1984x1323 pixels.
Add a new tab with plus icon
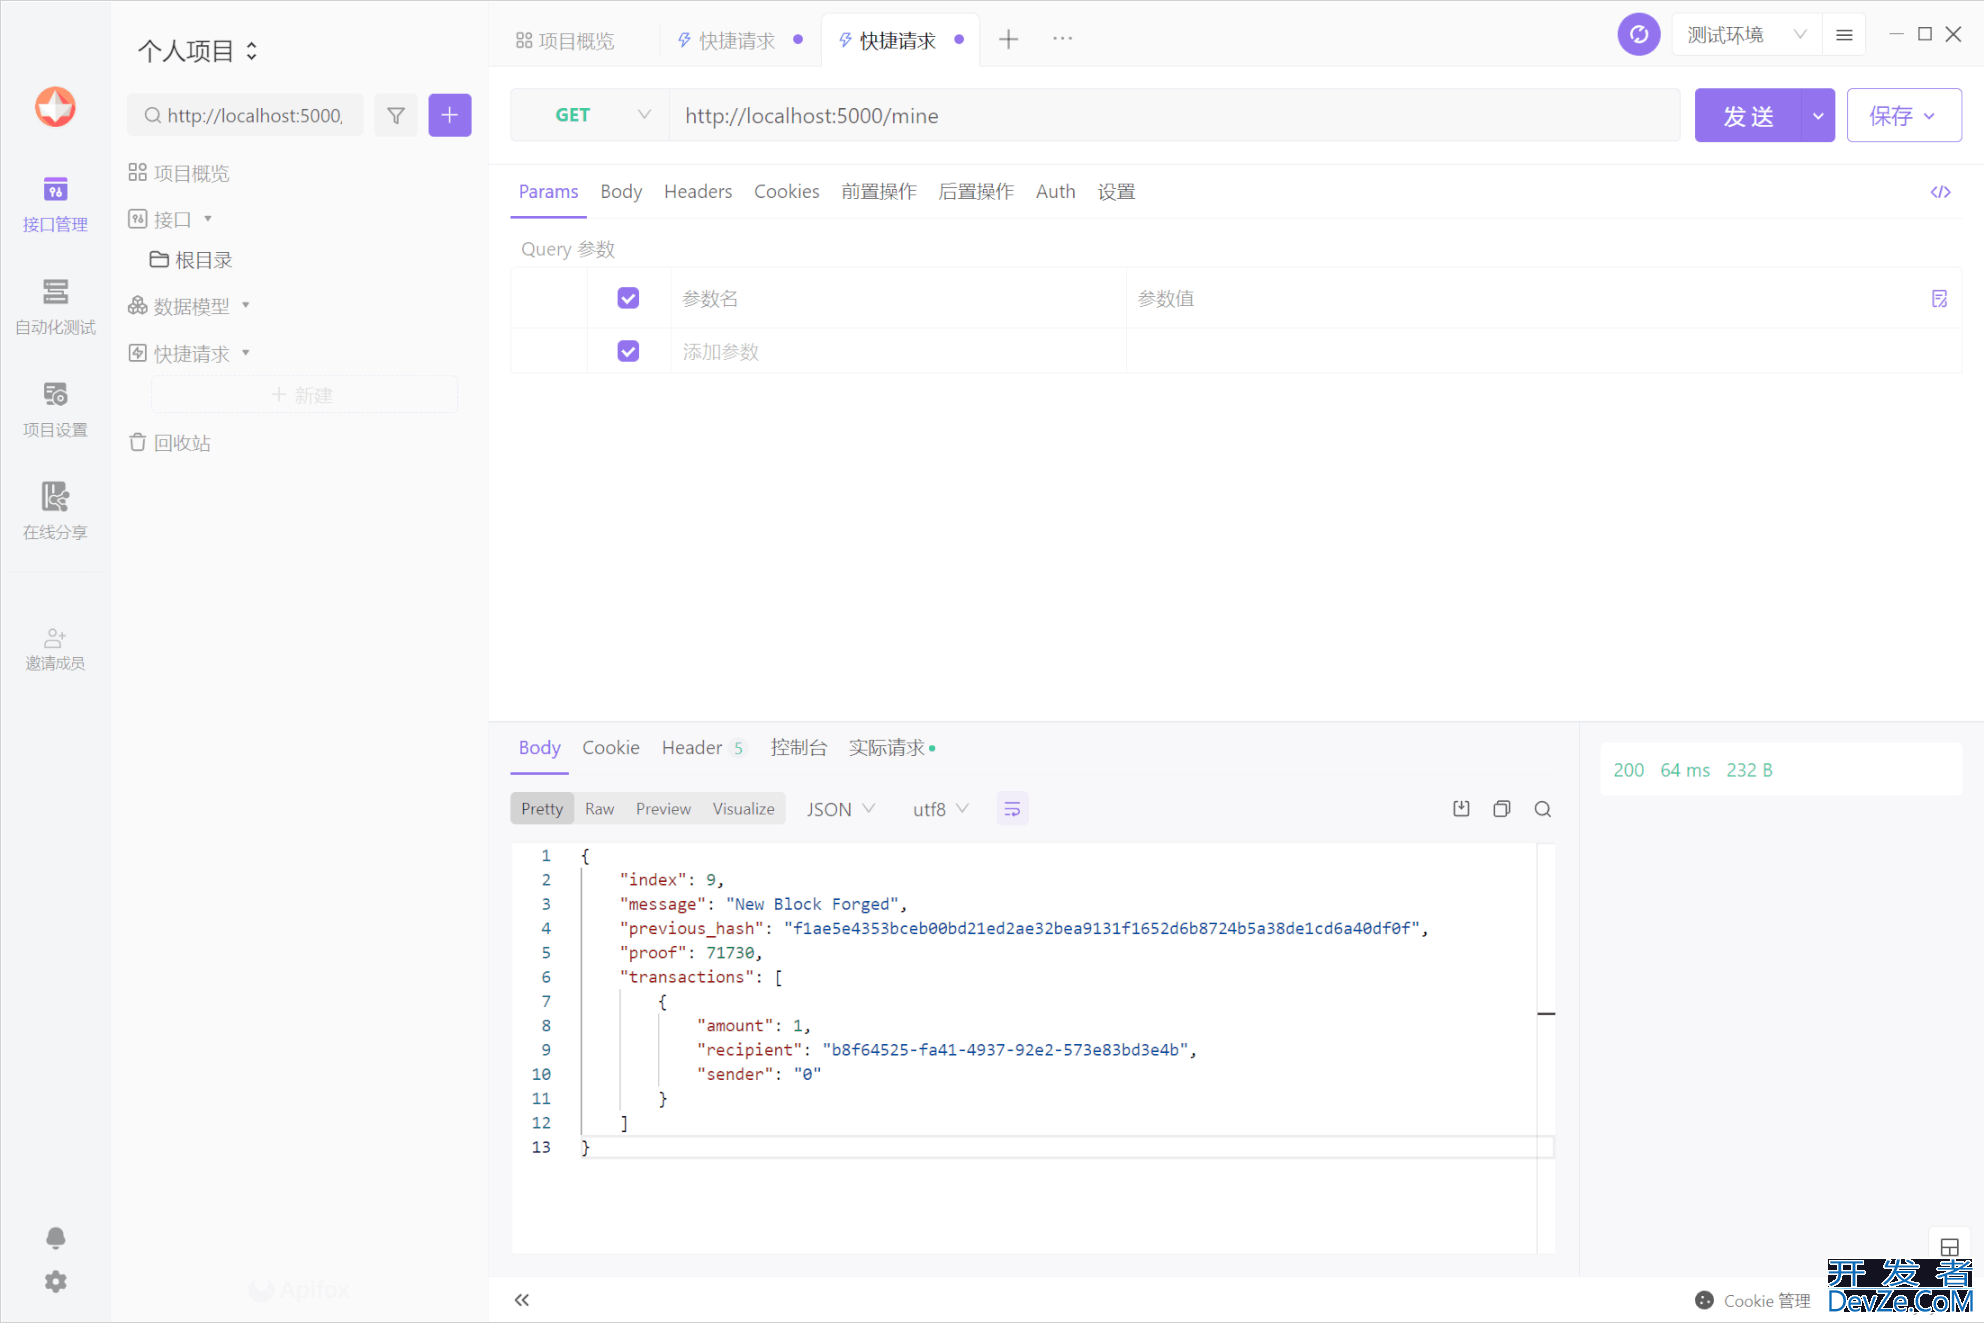[x=1008, y=39]
